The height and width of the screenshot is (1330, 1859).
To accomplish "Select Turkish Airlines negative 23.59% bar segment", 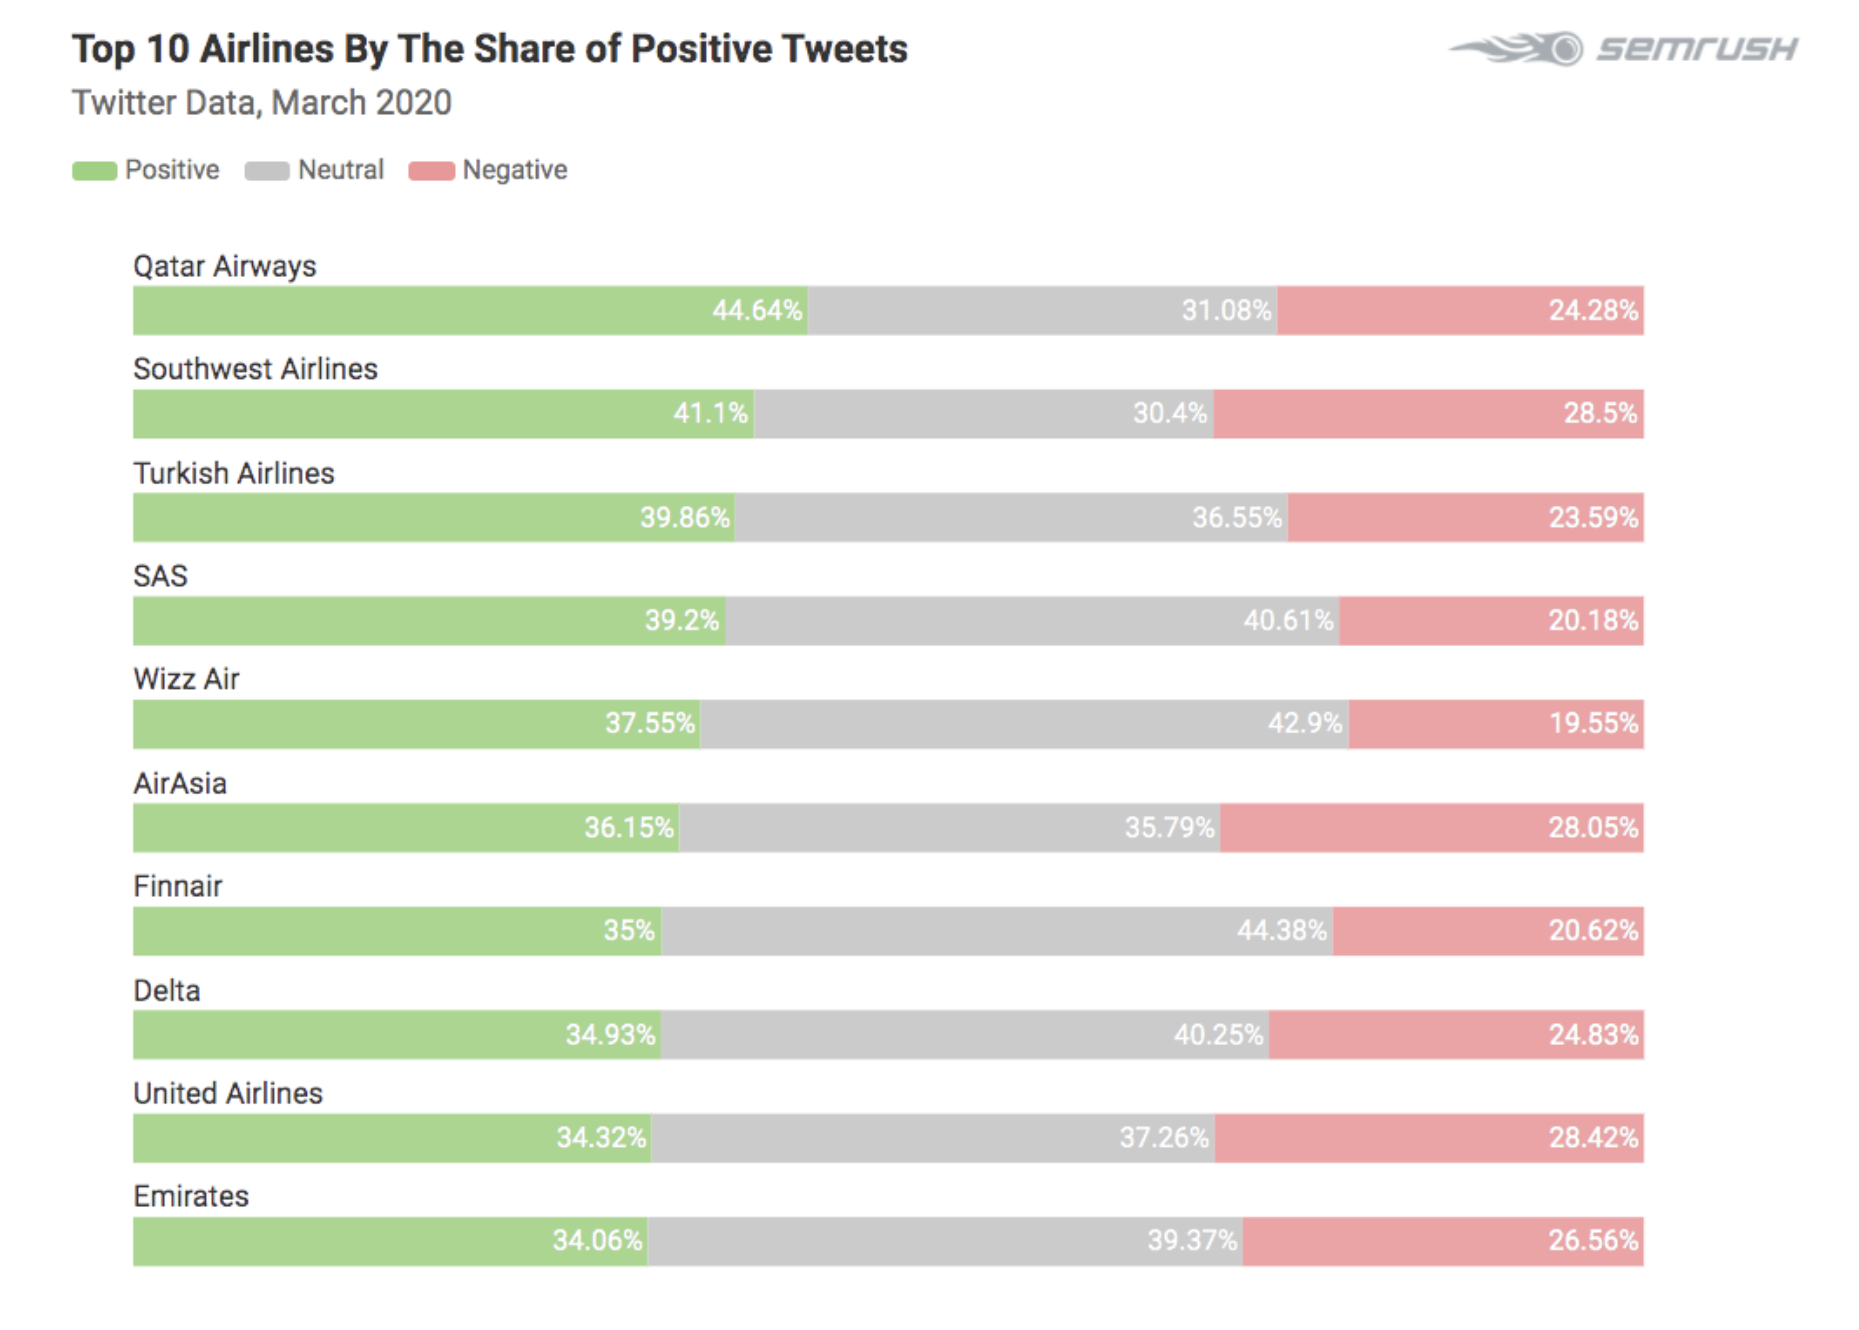I will coord(1465,518).
